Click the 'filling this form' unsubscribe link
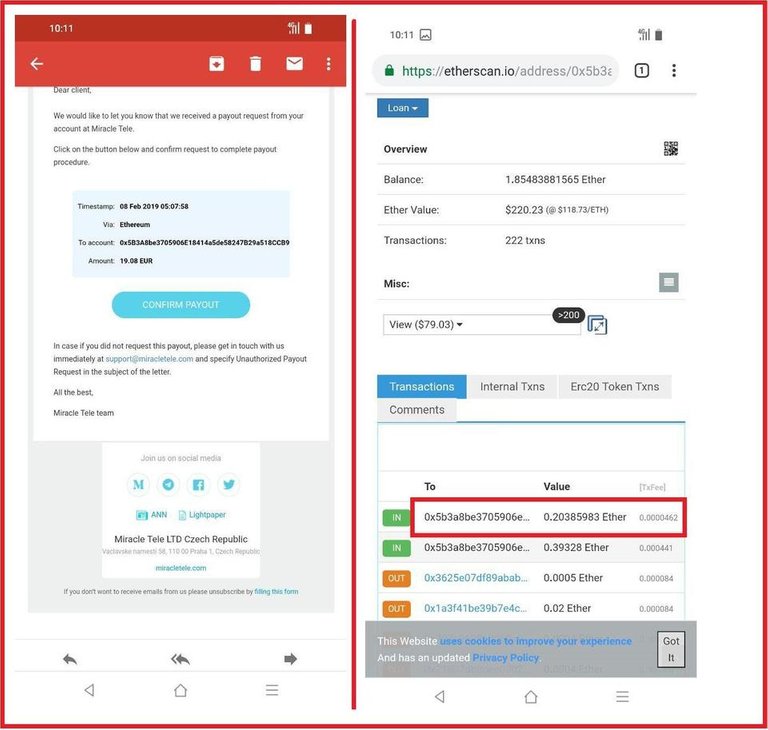 point(276,591)
